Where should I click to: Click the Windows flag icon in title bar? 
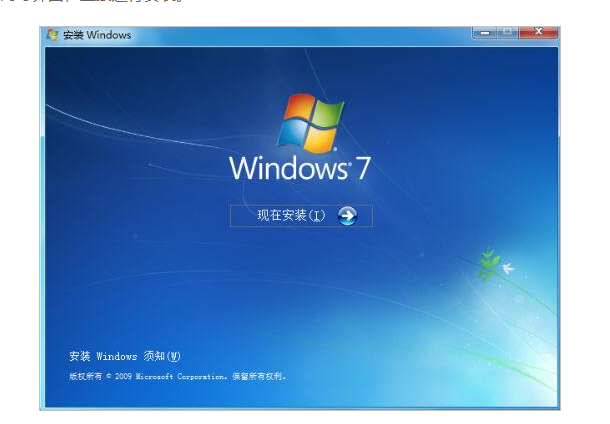(52, 35)
